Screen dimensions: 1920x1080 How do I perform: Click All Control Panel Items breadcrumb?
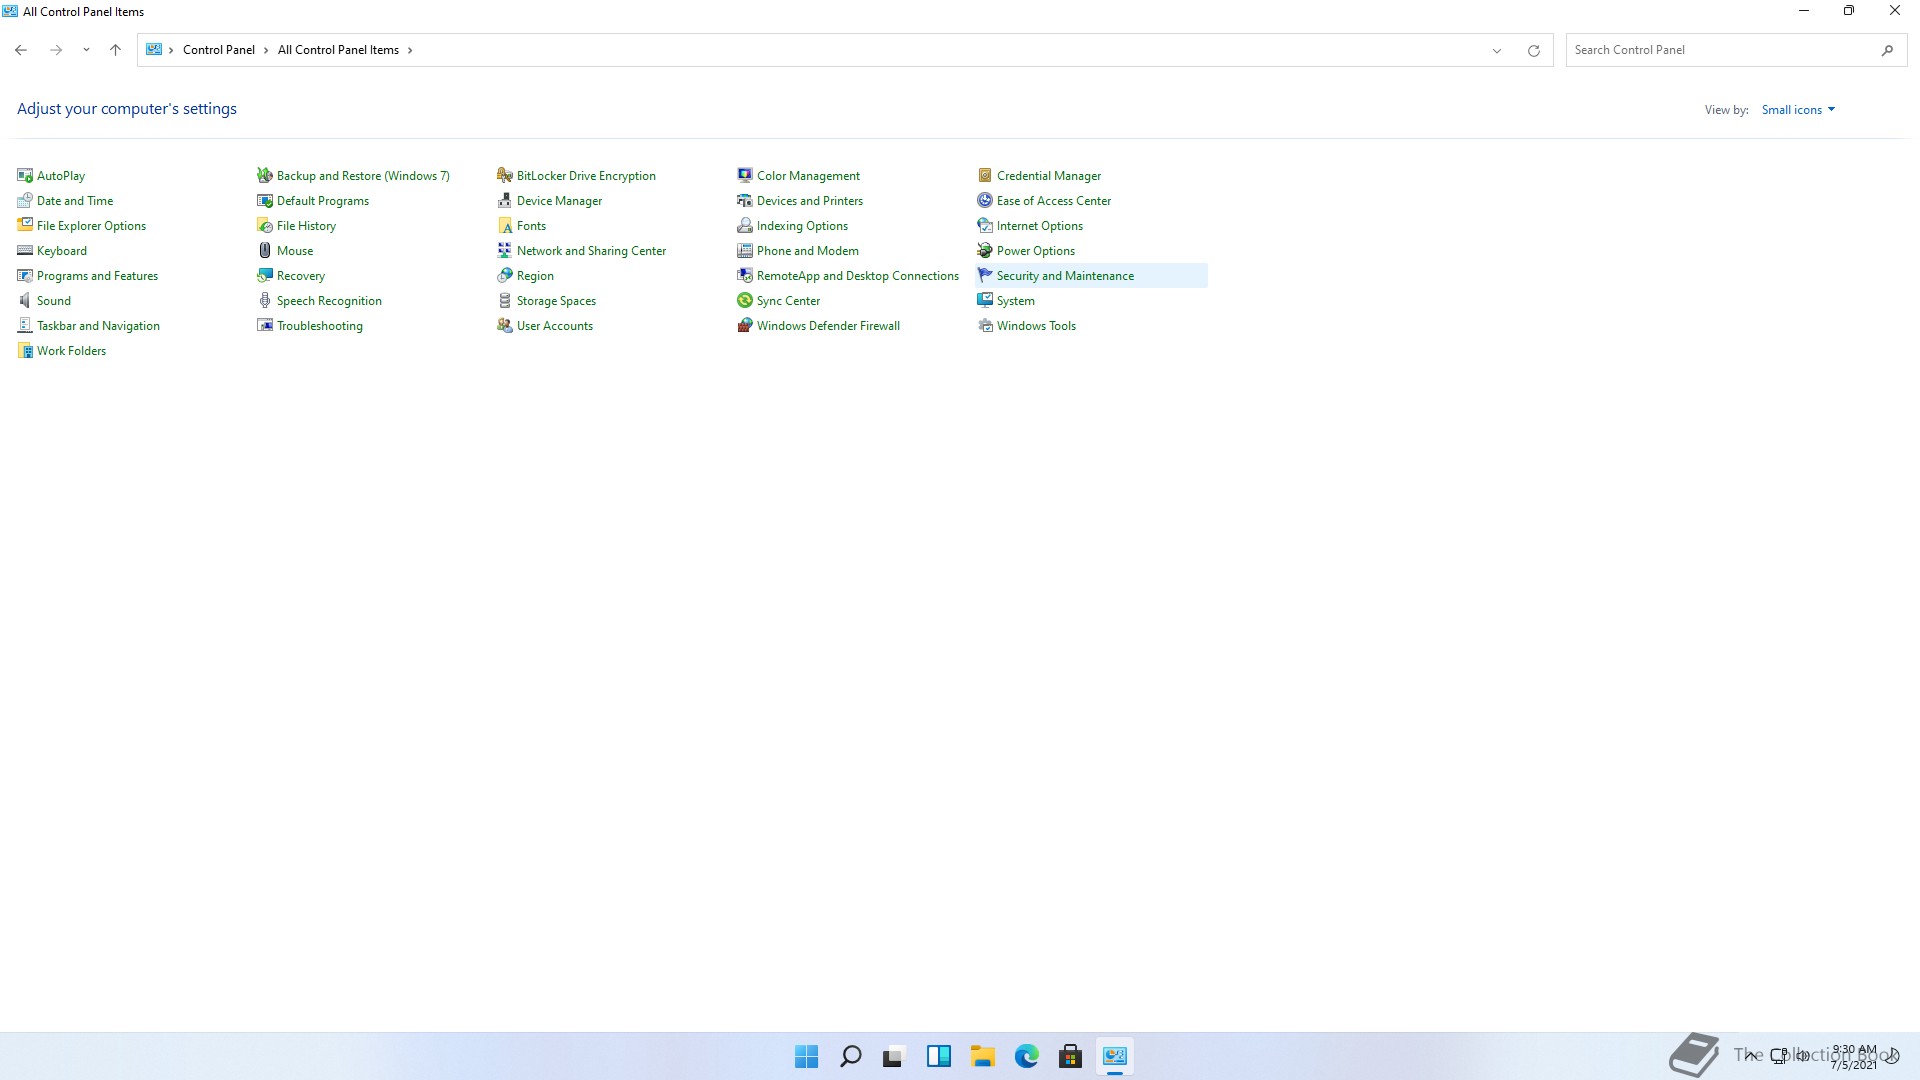click(x=338, y=50)
